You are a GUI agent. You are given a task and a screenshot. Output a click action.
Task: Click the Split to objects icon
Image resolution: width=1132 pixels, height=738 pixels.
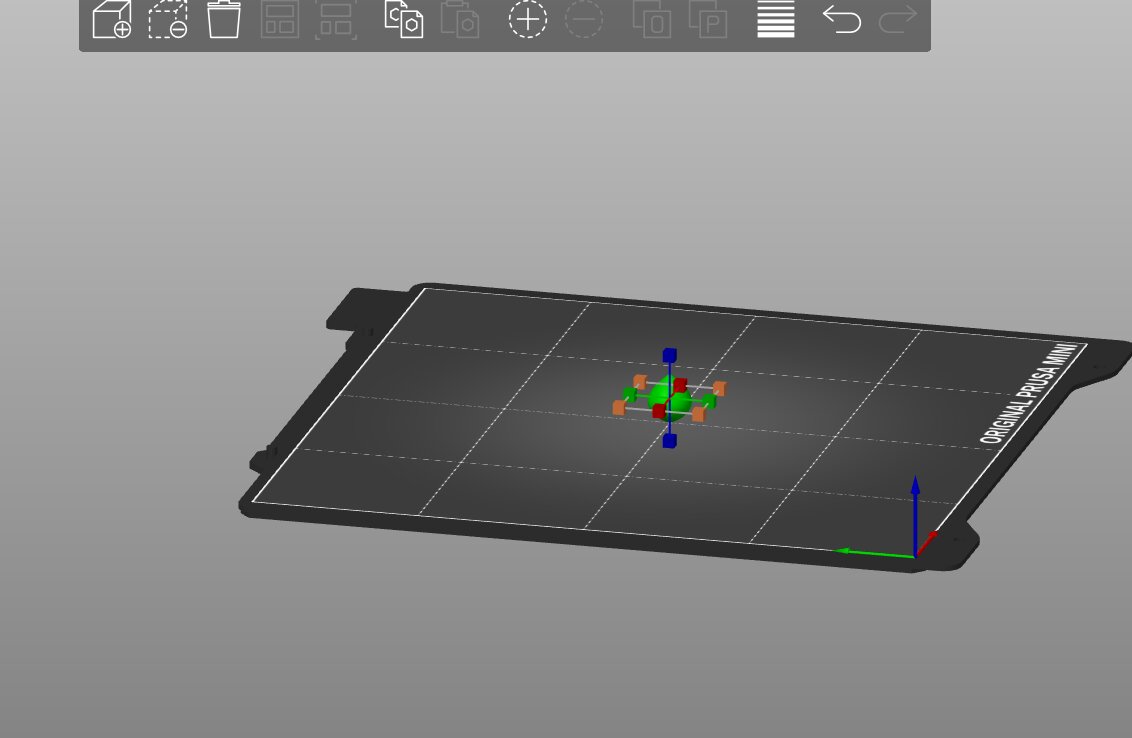click(652, 19)
